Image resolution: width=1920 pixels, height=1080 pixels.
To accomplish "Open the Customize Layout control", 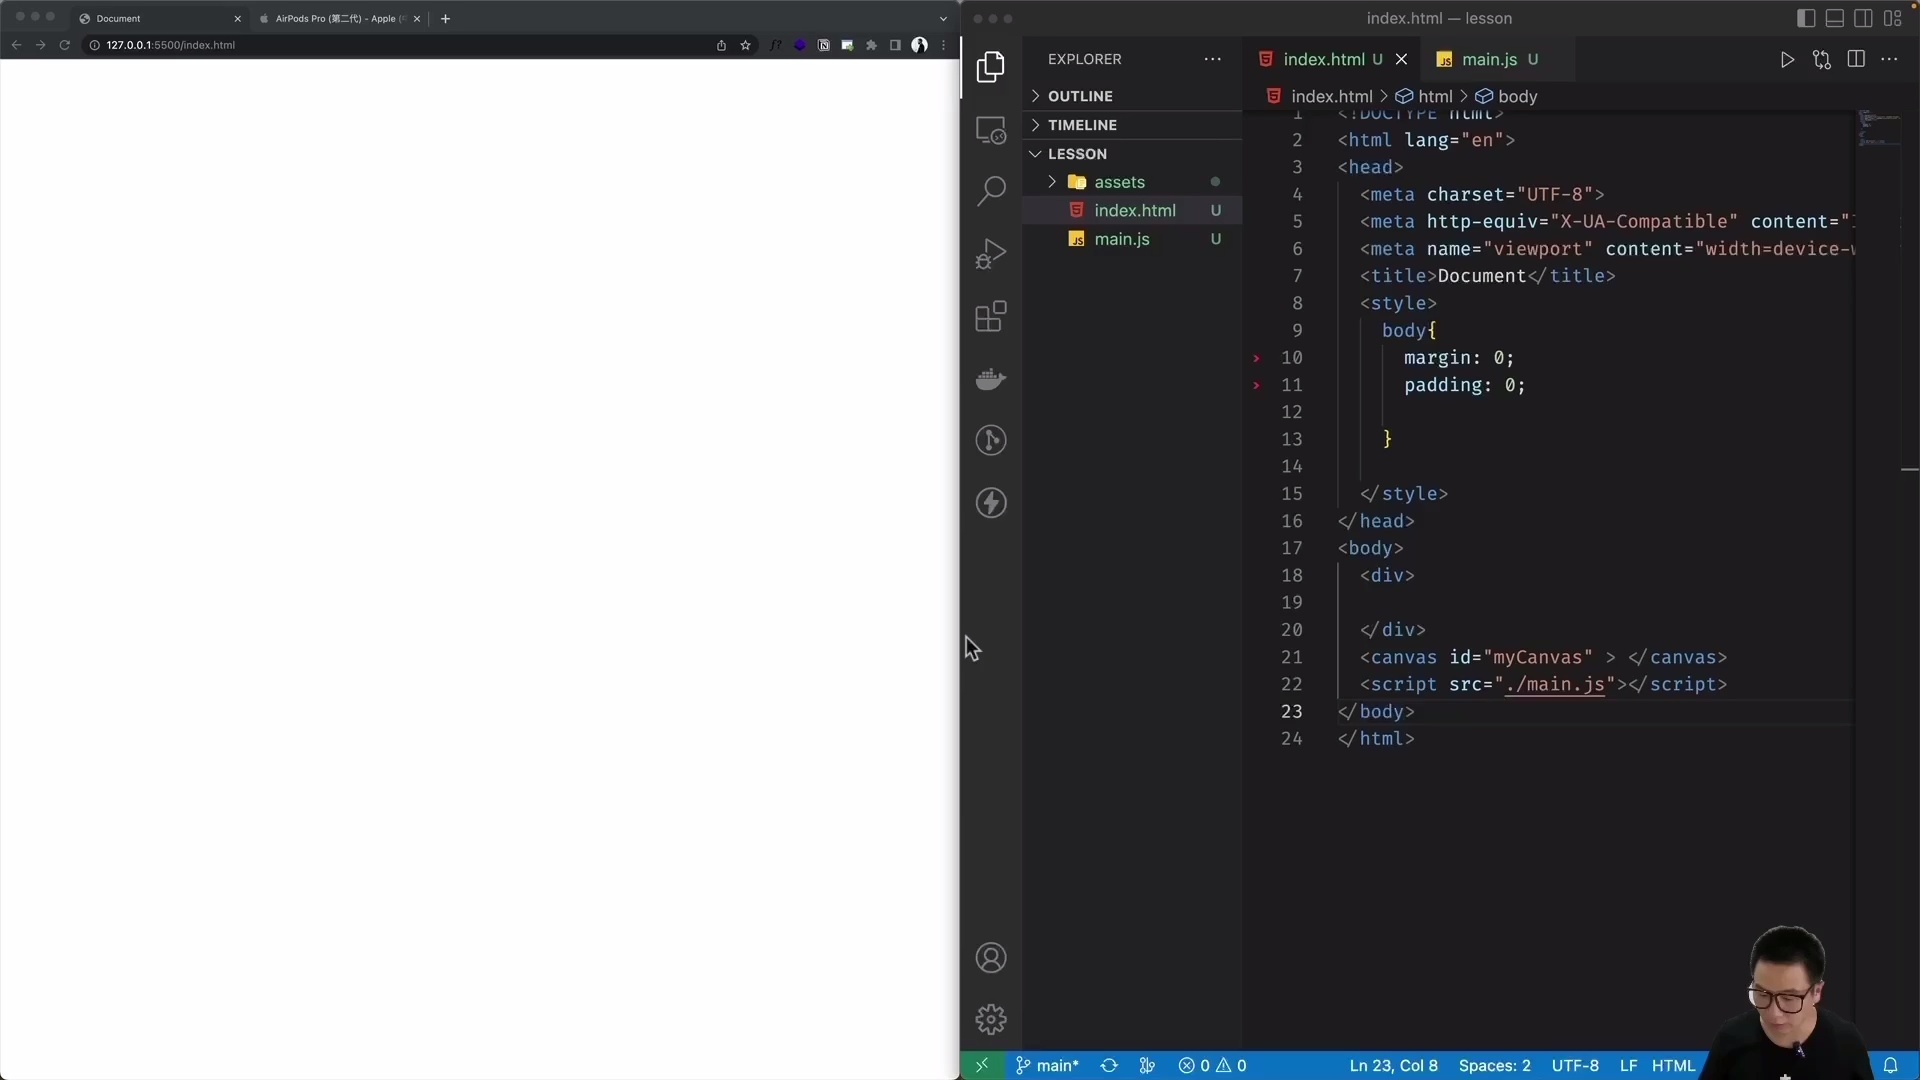I will click(1894, 18).
